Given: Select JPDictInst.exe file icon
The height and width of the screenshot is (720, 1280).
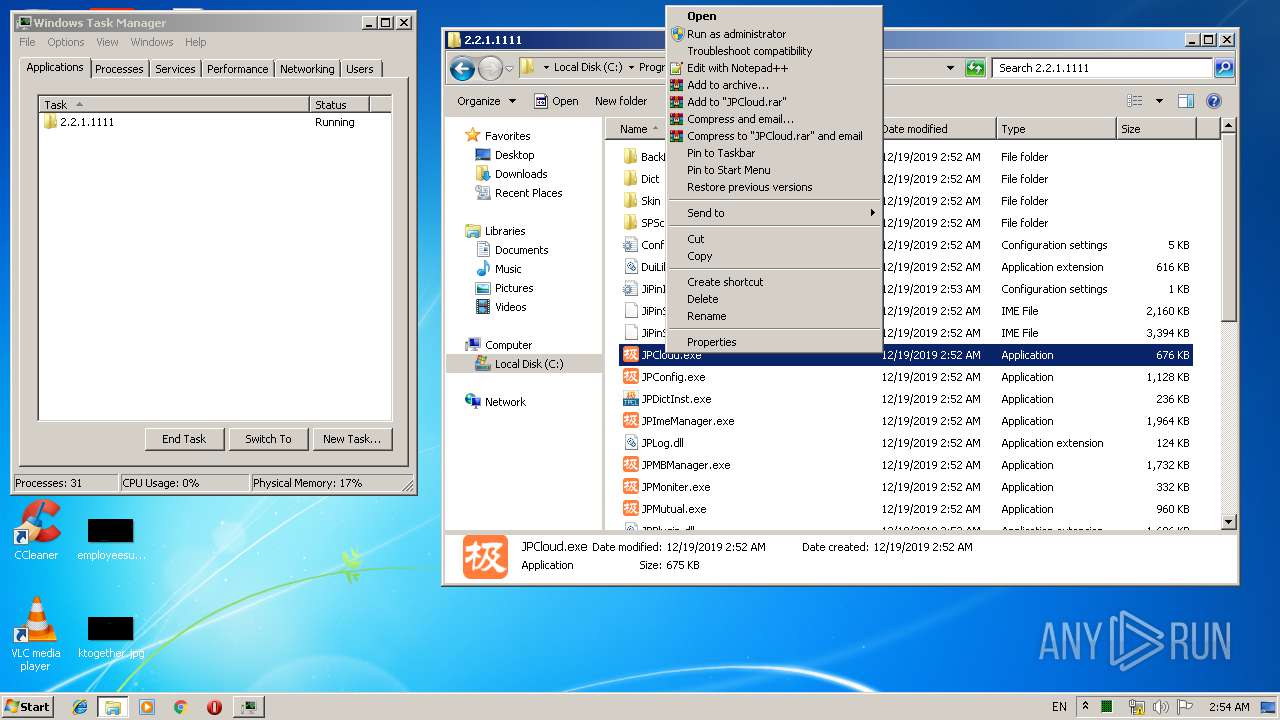Looking at the screenshot, I should pyautogui.click(x=630, y=399).
